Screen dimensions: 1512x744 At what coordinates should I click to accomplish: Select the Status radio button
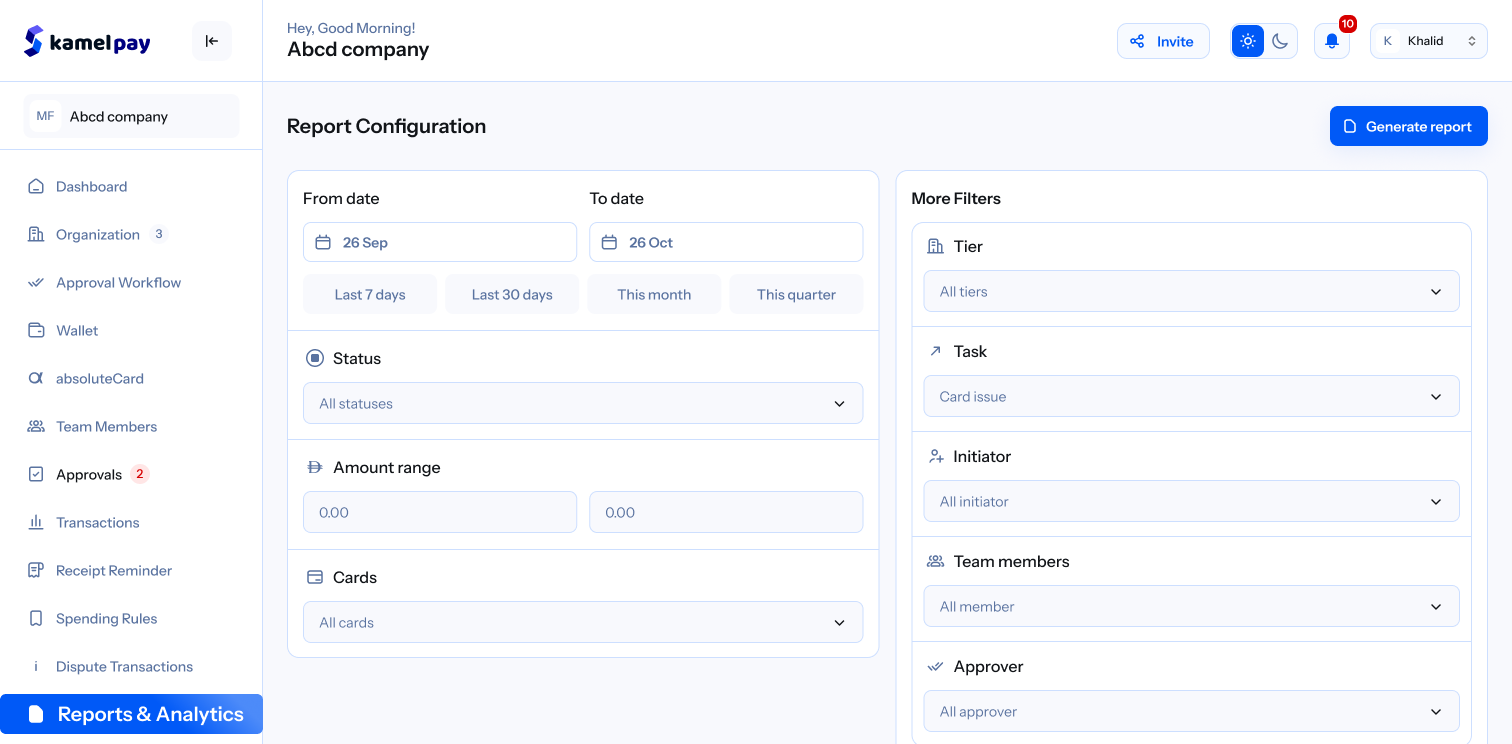pyautogui.click(x=315, y=357)
